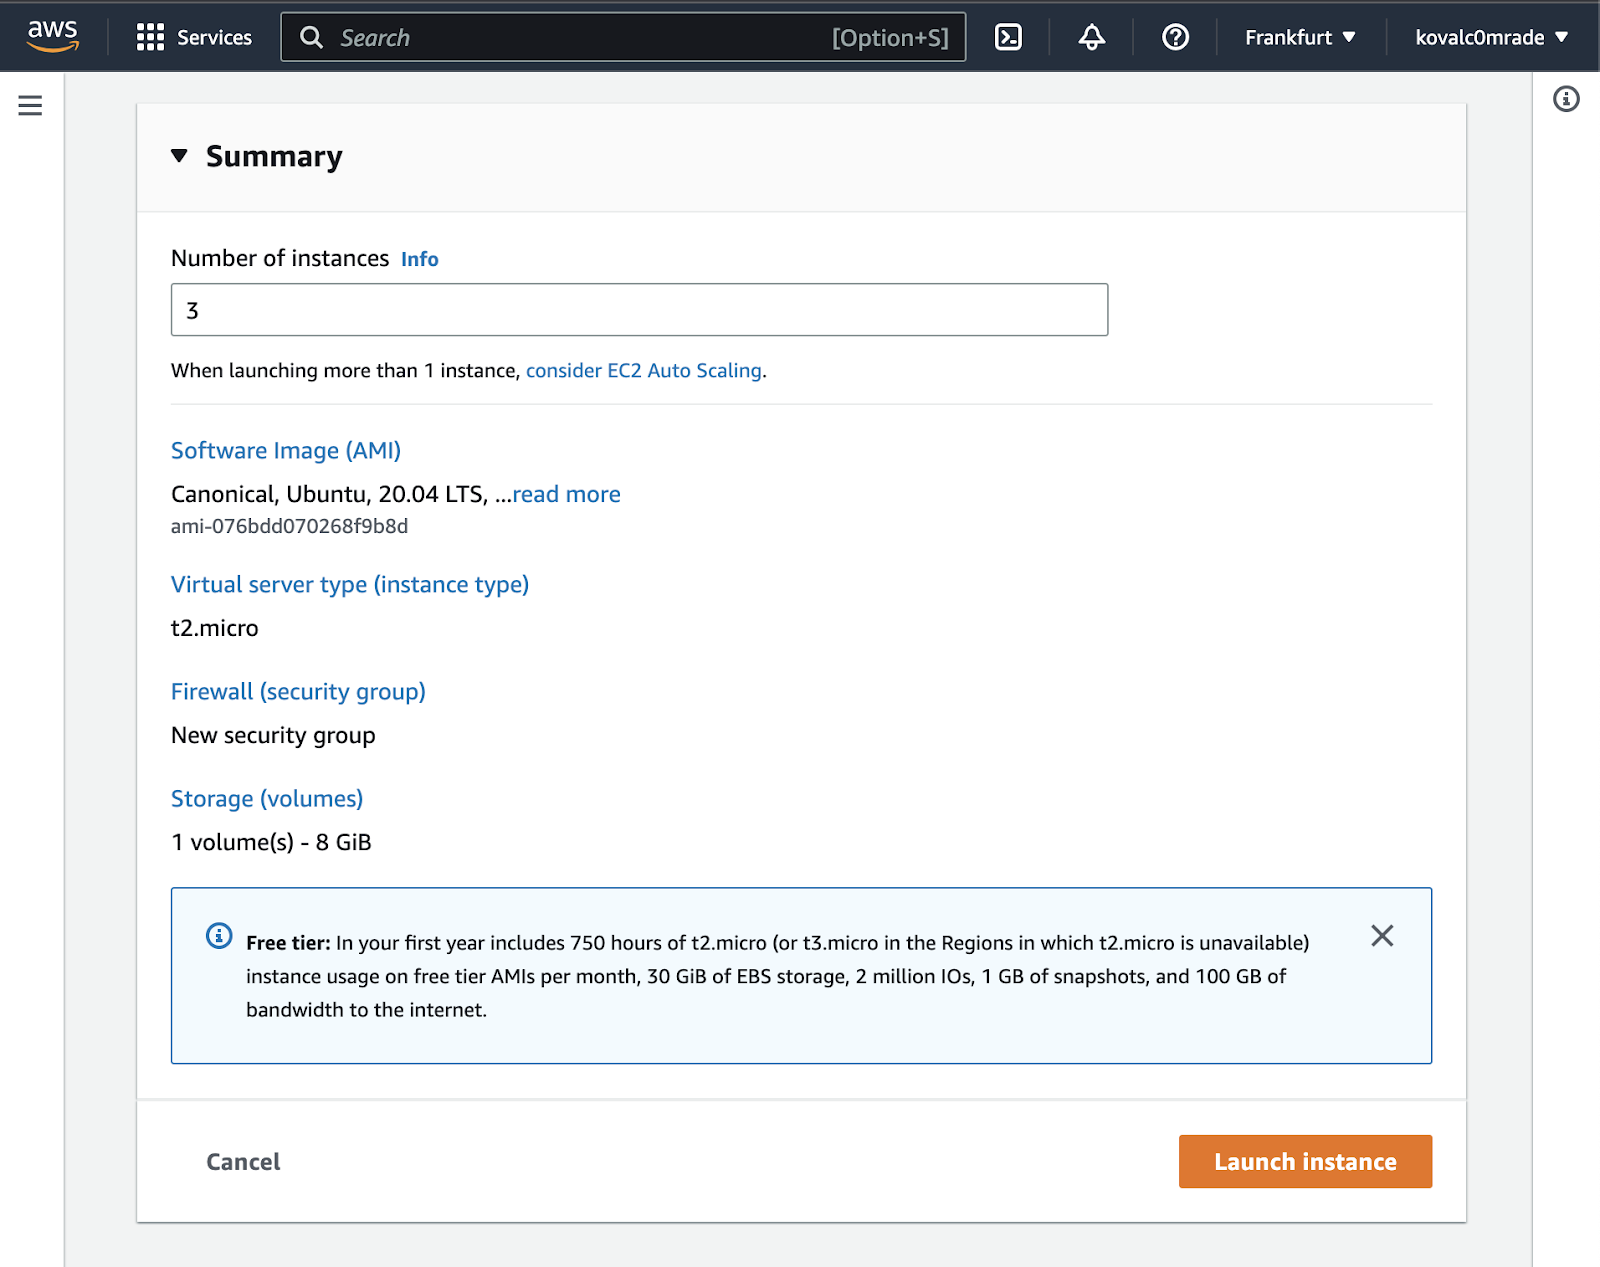Click the AMI ID ami-076bdd070268f9b8d text
Viewport: 1600px width, 1267px height.
[x=289, y=526]
